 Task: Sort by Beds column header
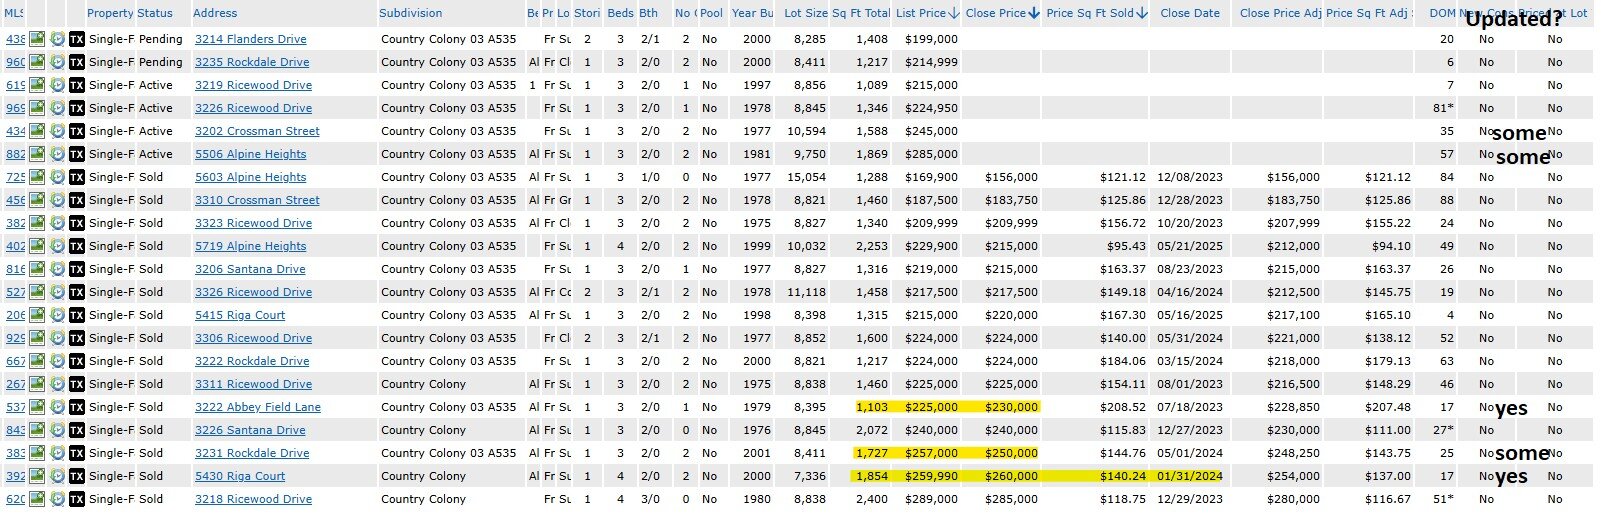click(x=620, y=14)
